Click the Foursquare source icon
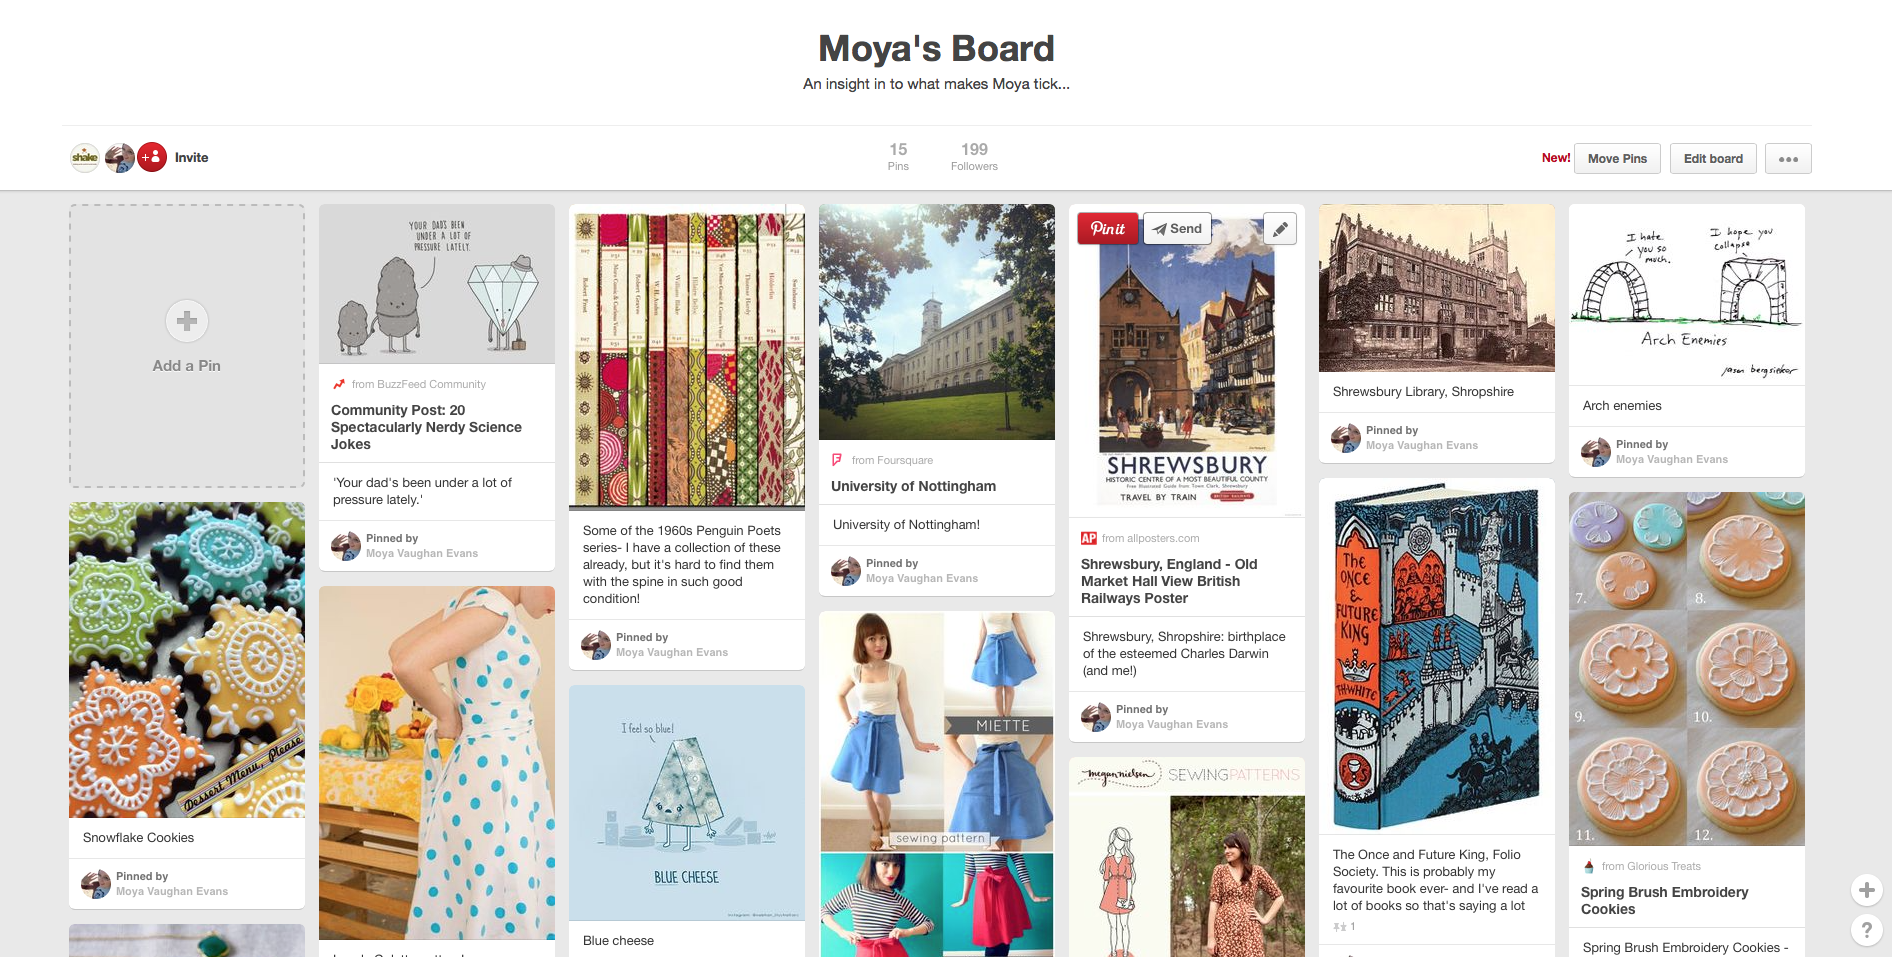The image size is (1892, 957). [x=837, y=460]
